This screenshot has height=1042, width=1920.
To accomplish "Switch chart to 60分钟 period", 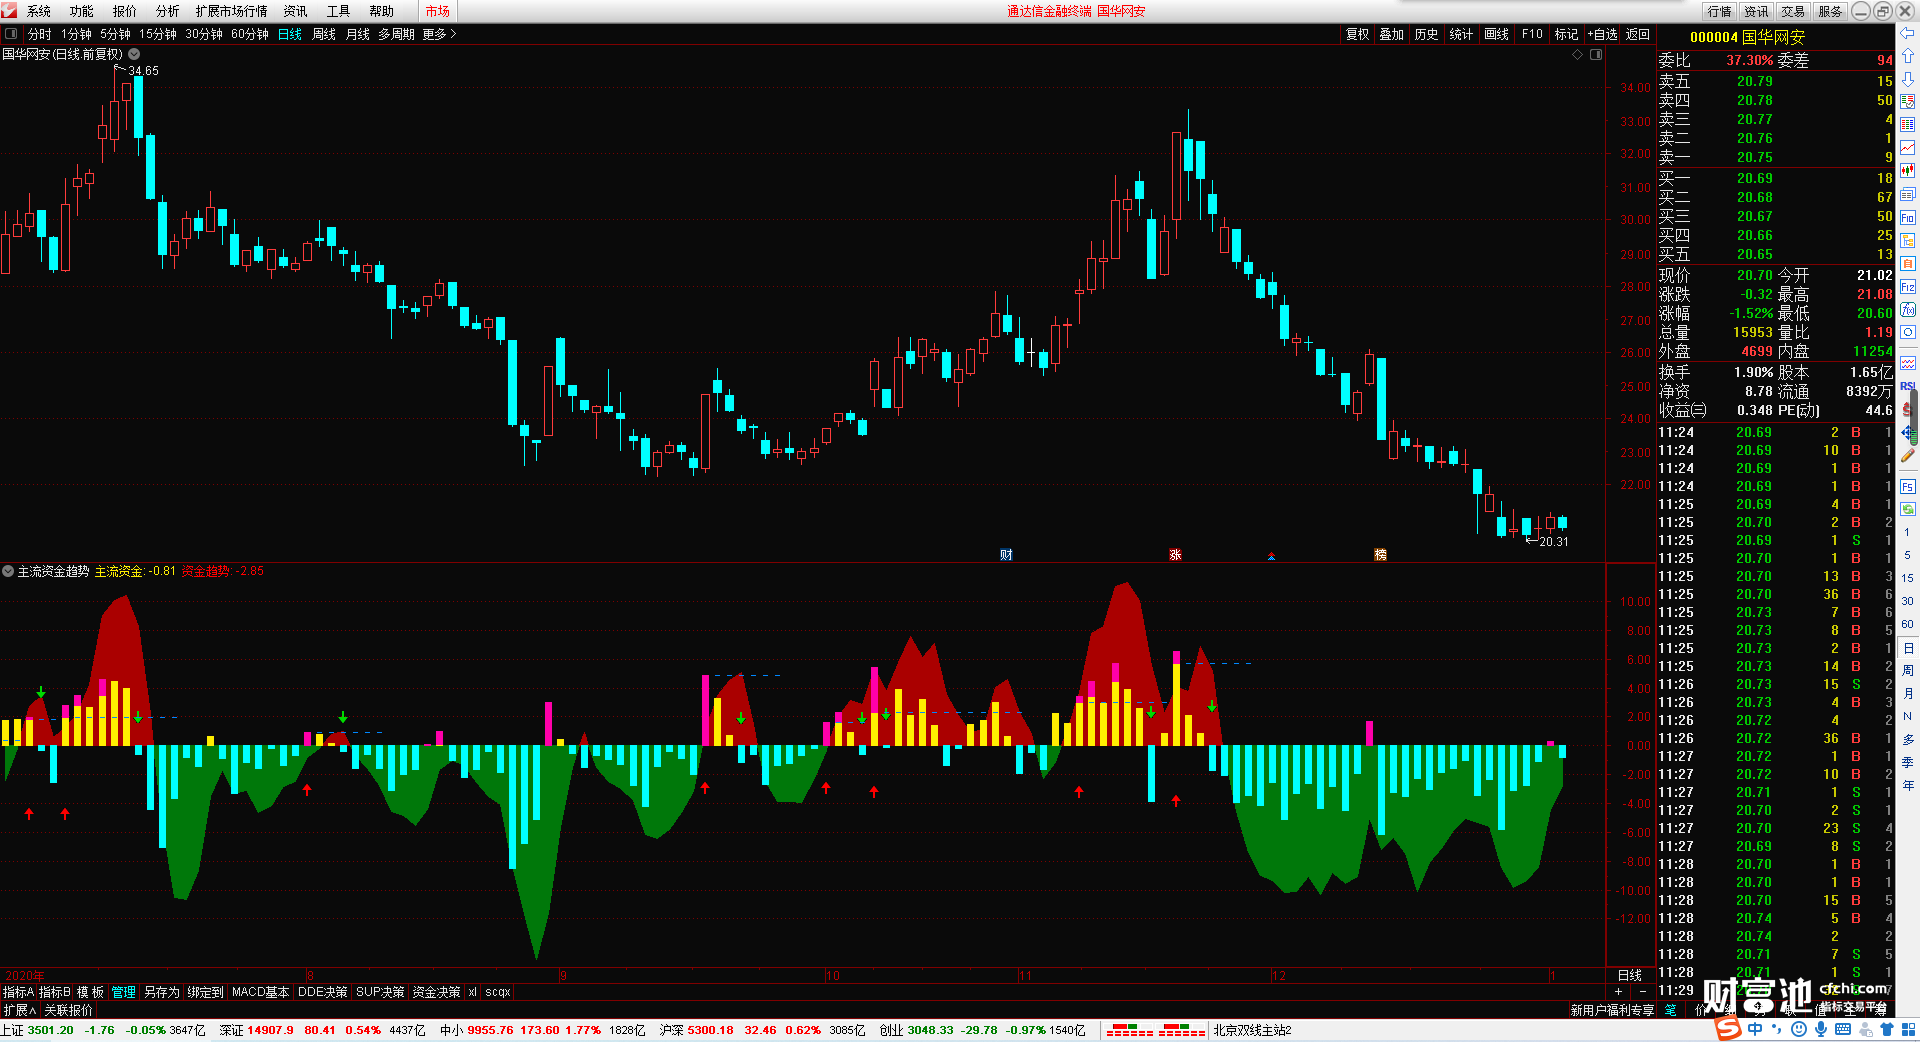I will pos(250,34).
